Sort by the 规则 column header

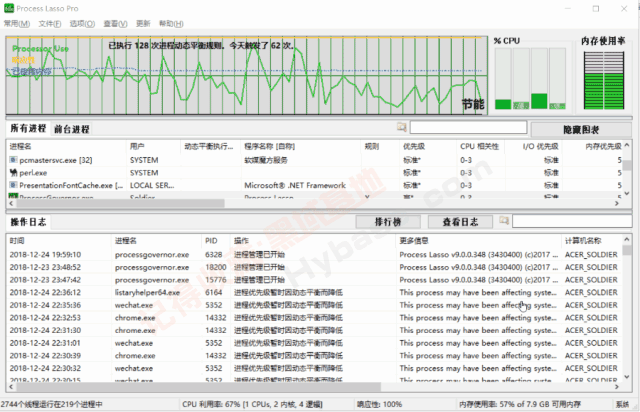click(380, 146)
